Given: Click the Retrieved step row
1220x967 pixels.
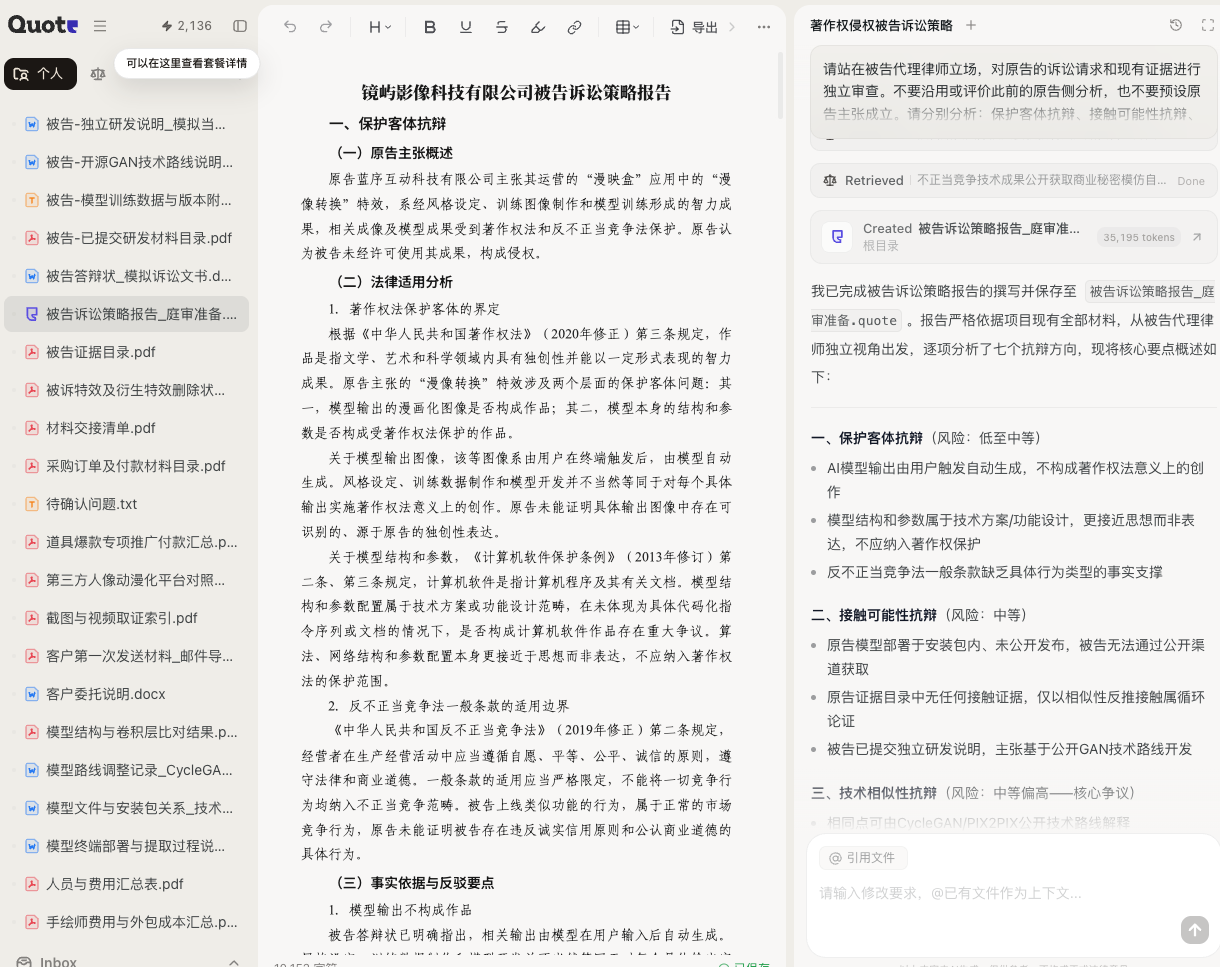Looking at the screenshot, I should point(1014,181).
